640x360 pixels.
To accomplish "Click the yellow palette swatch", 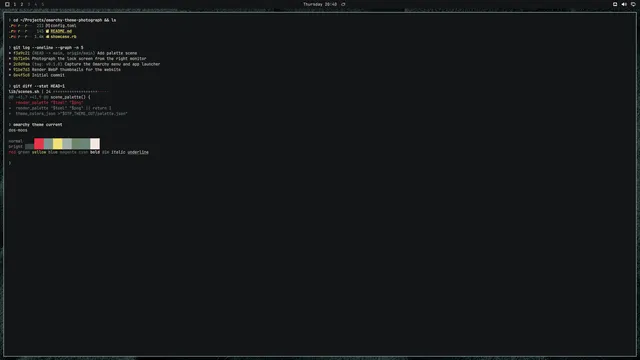I will (58, 144).
